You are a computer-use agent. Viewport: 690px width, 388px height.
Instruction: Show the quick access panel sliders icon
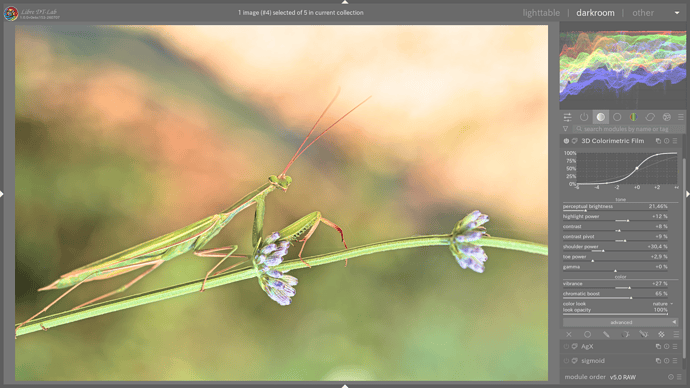point(567,117)
